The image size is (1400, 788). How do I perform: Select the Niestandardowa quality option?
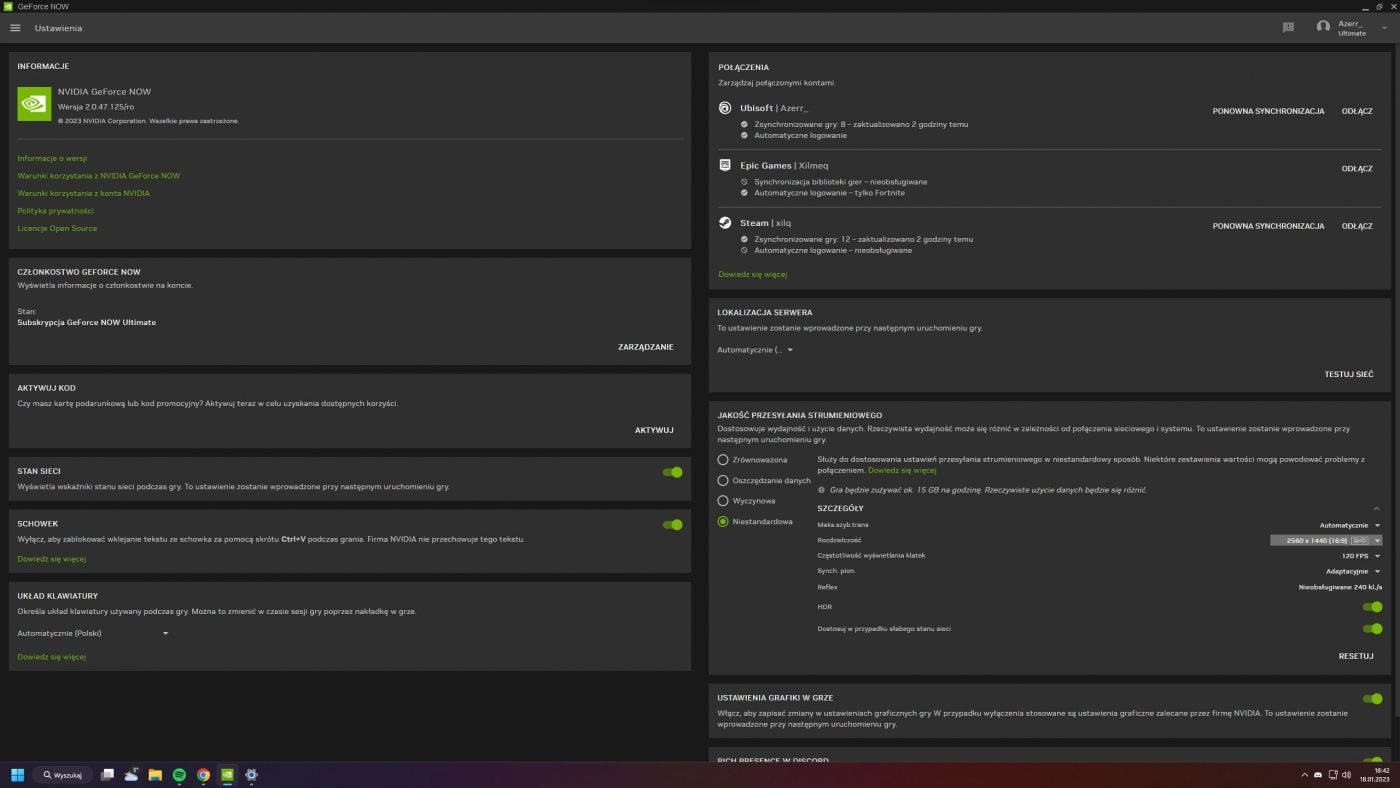click(x=723, y=522)
